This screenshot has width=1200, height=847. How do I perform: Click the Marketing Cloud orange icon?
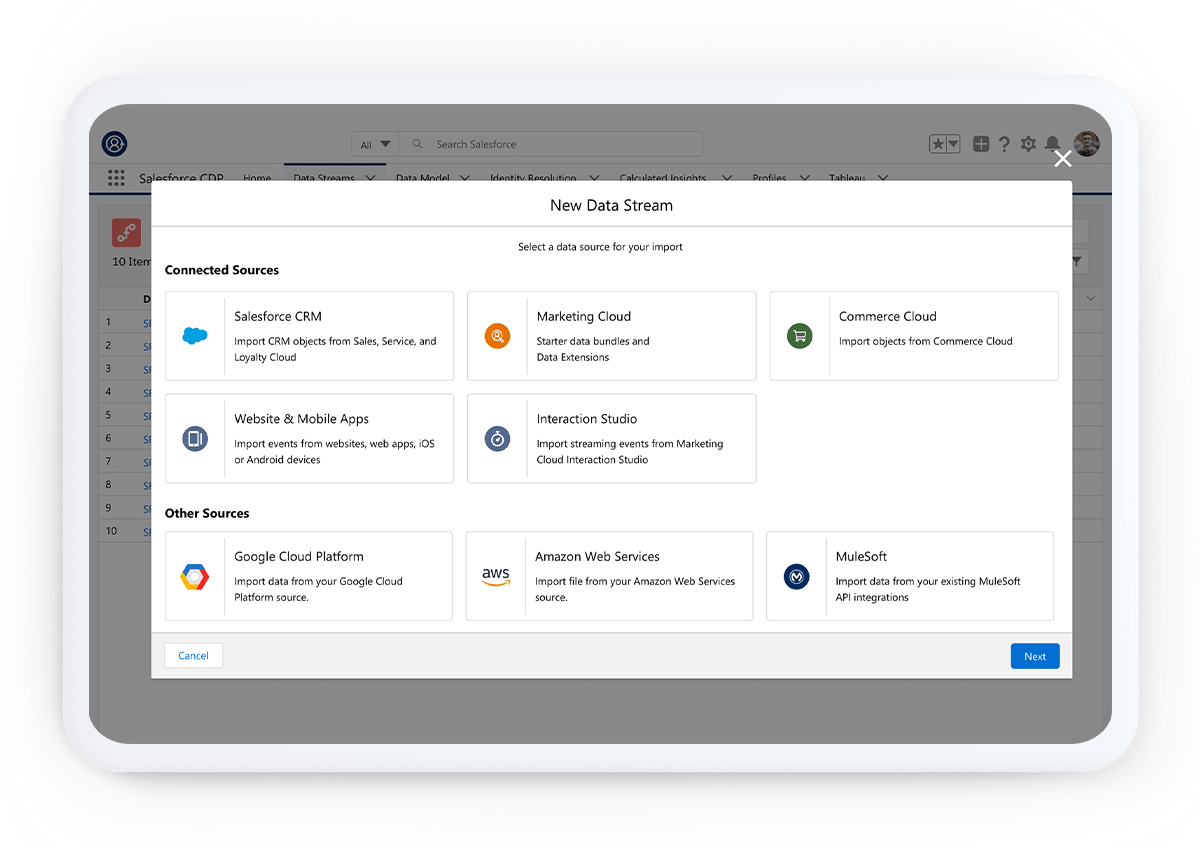(497, 336)
